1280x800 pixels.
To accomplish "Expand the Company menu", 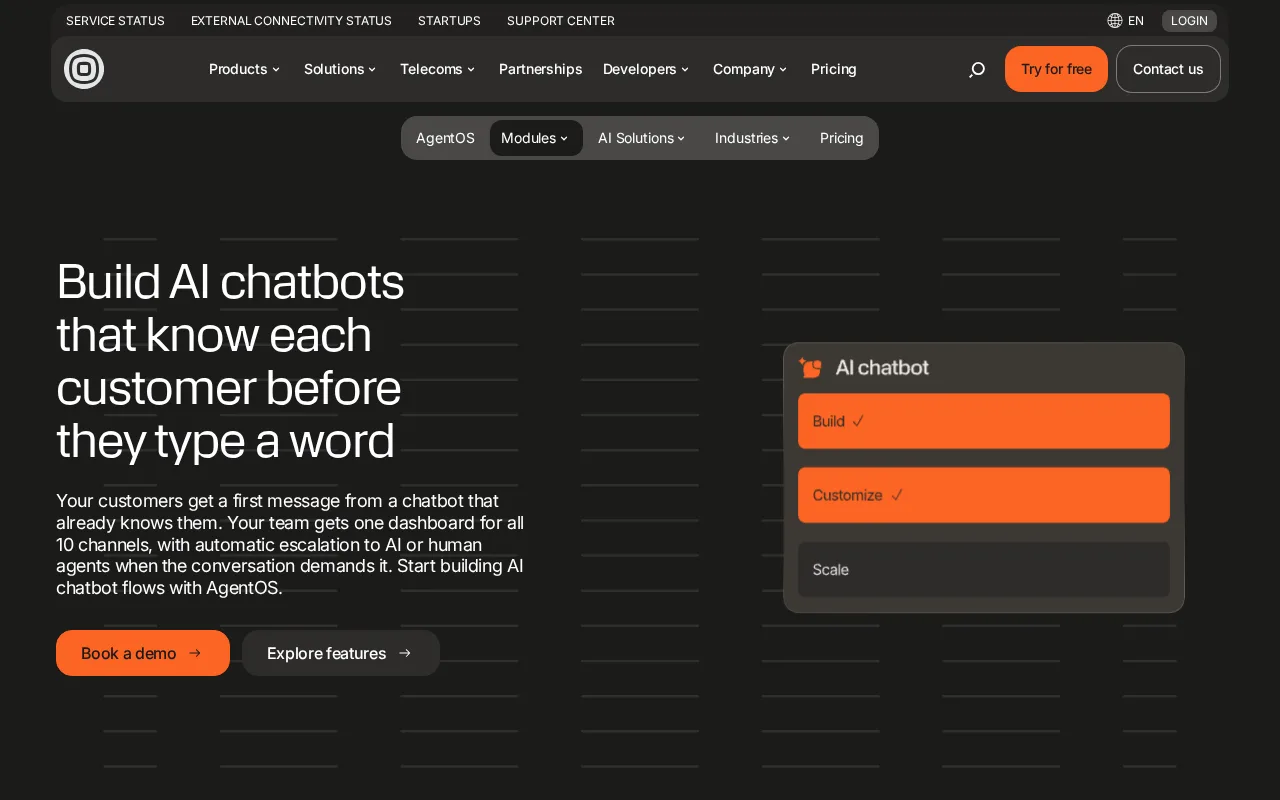I will [x=750, y=69].
